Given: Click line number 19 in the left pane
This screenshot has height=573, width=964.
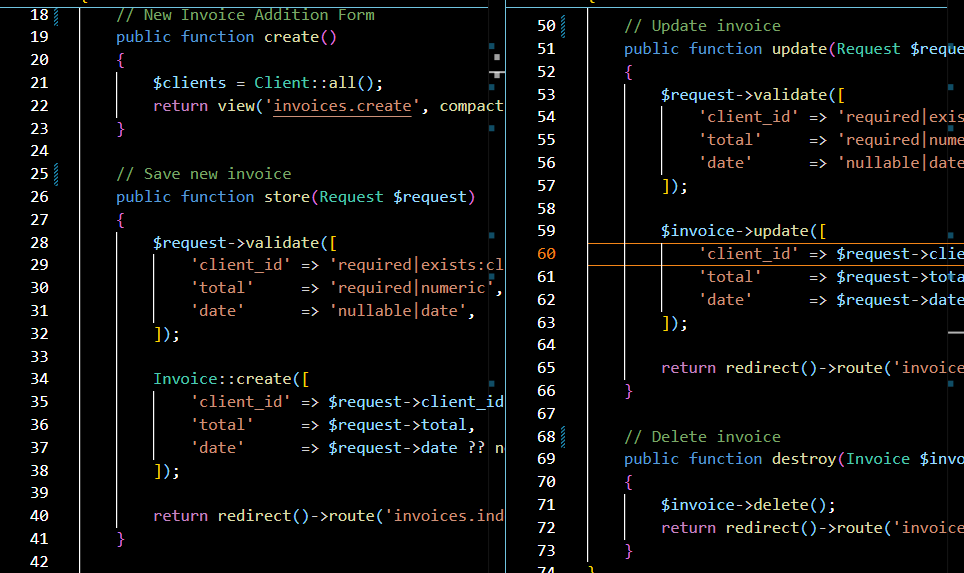Looking at the screenshot, I should click(x=39, y=37).
